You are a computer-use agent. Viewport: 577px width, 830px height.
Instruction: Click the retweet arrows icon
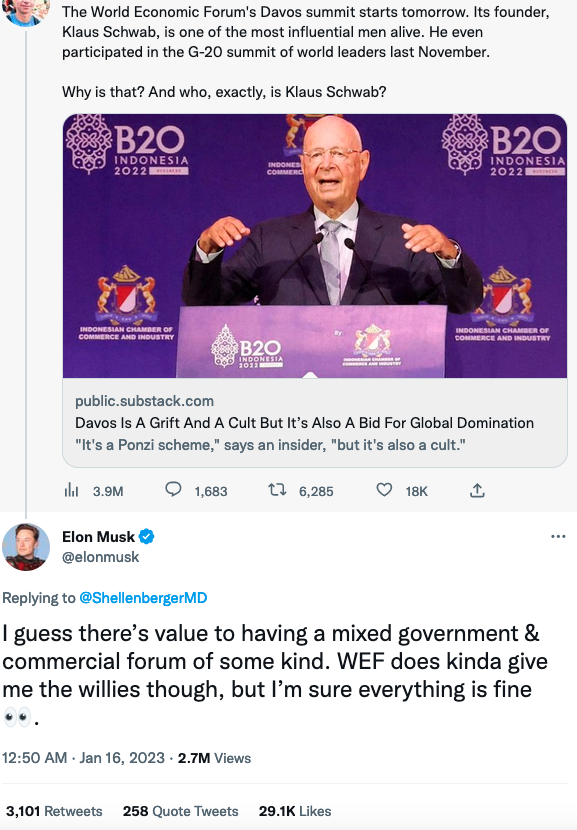(x=277, y=490)
